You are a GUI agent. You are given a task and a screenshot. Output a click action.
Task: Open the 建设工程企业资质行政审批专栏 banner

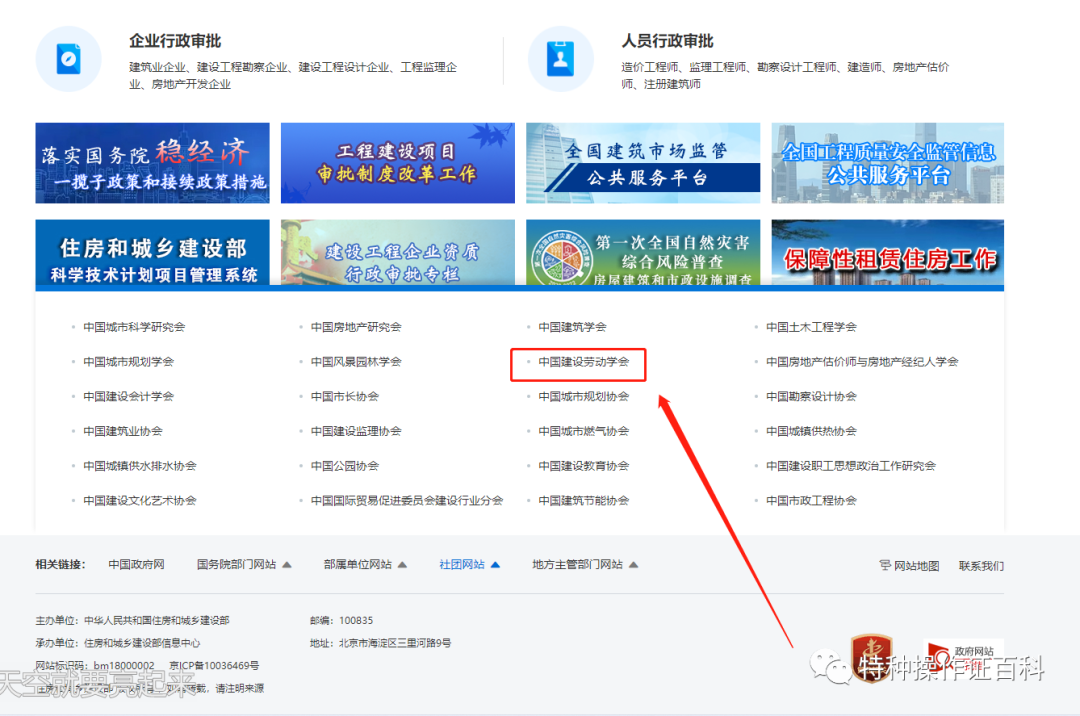pos(397,253)
